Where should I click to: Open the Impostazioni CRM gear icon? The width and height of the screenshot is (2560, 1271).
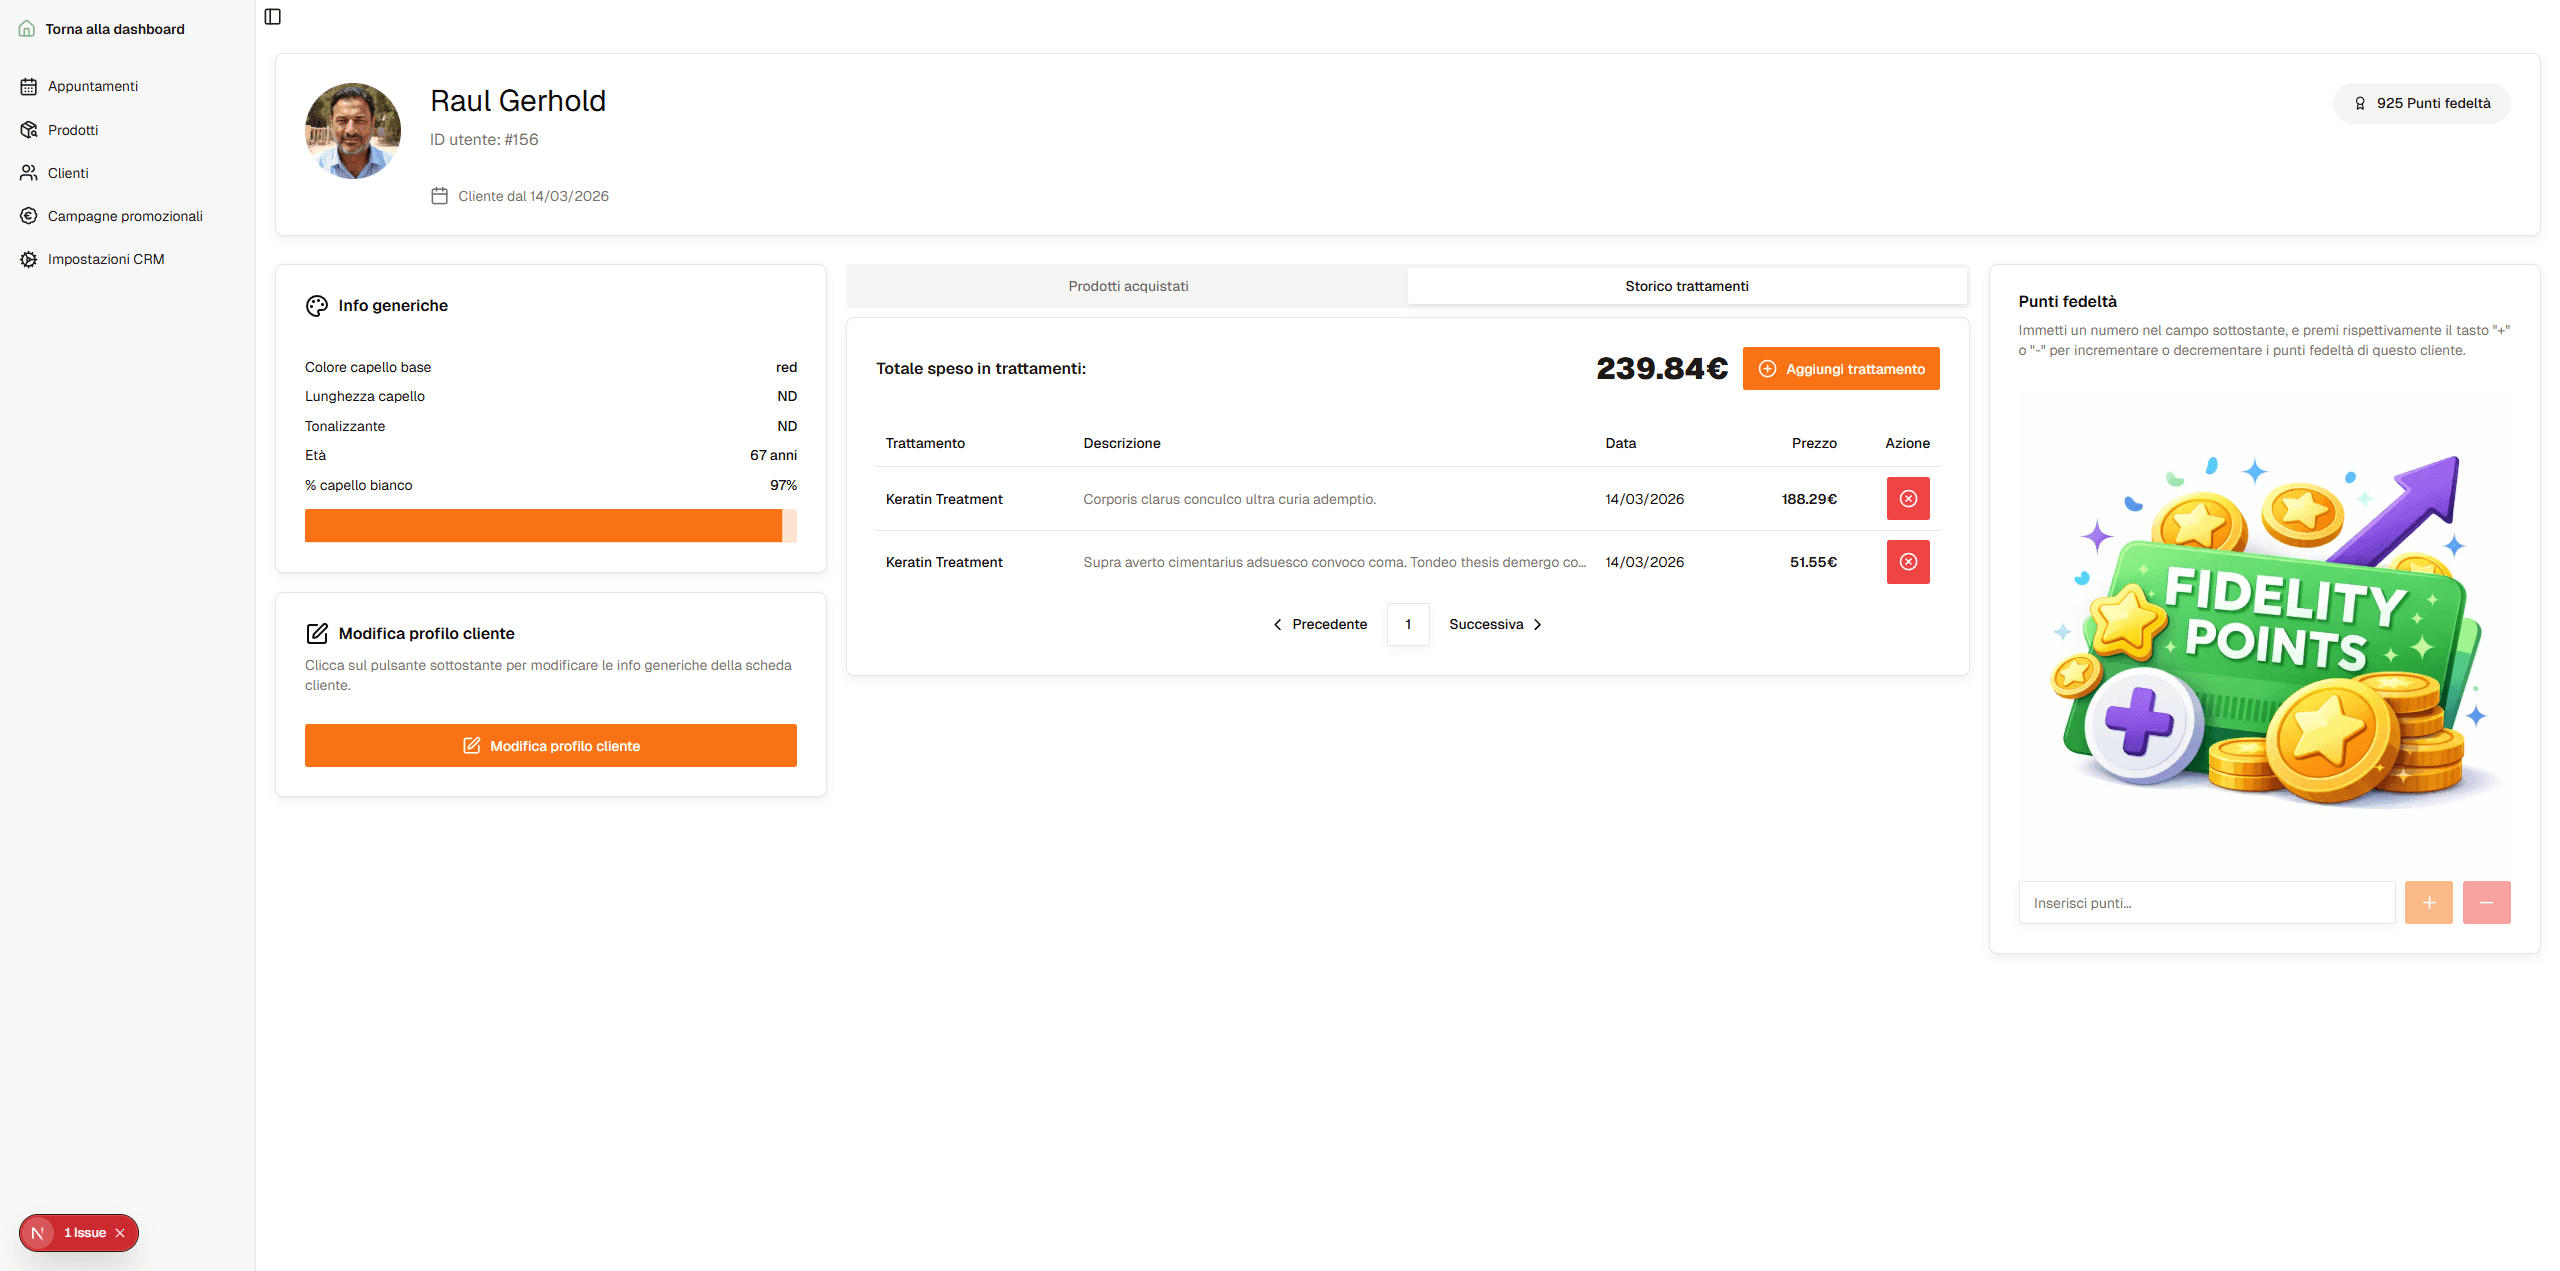[28, 258]
